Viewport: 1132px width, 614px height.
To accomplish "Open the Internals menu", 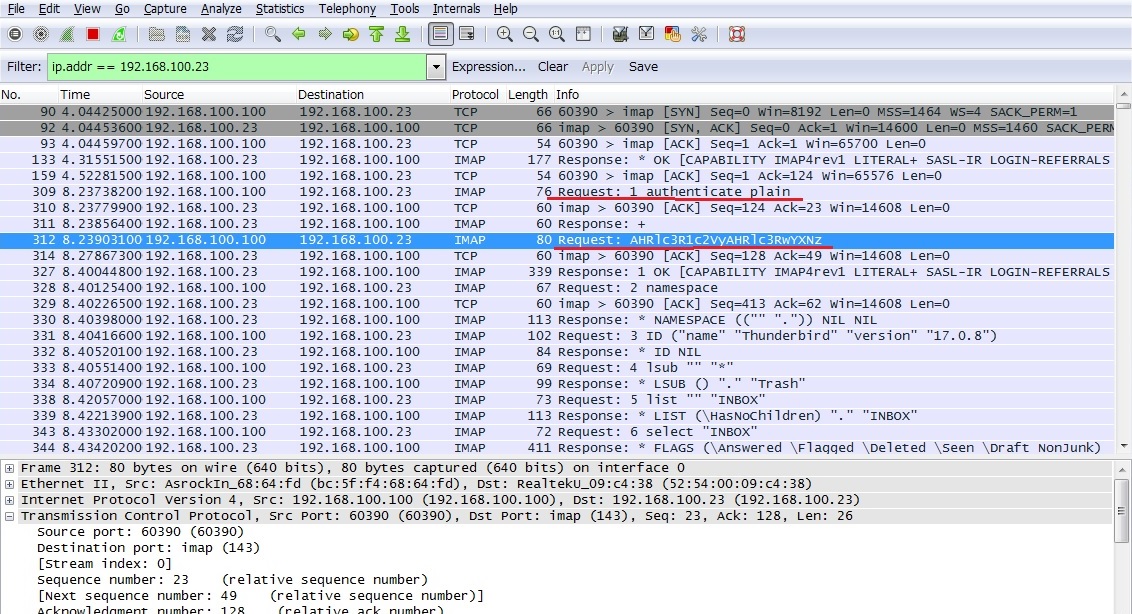I will tap(456, 9).
